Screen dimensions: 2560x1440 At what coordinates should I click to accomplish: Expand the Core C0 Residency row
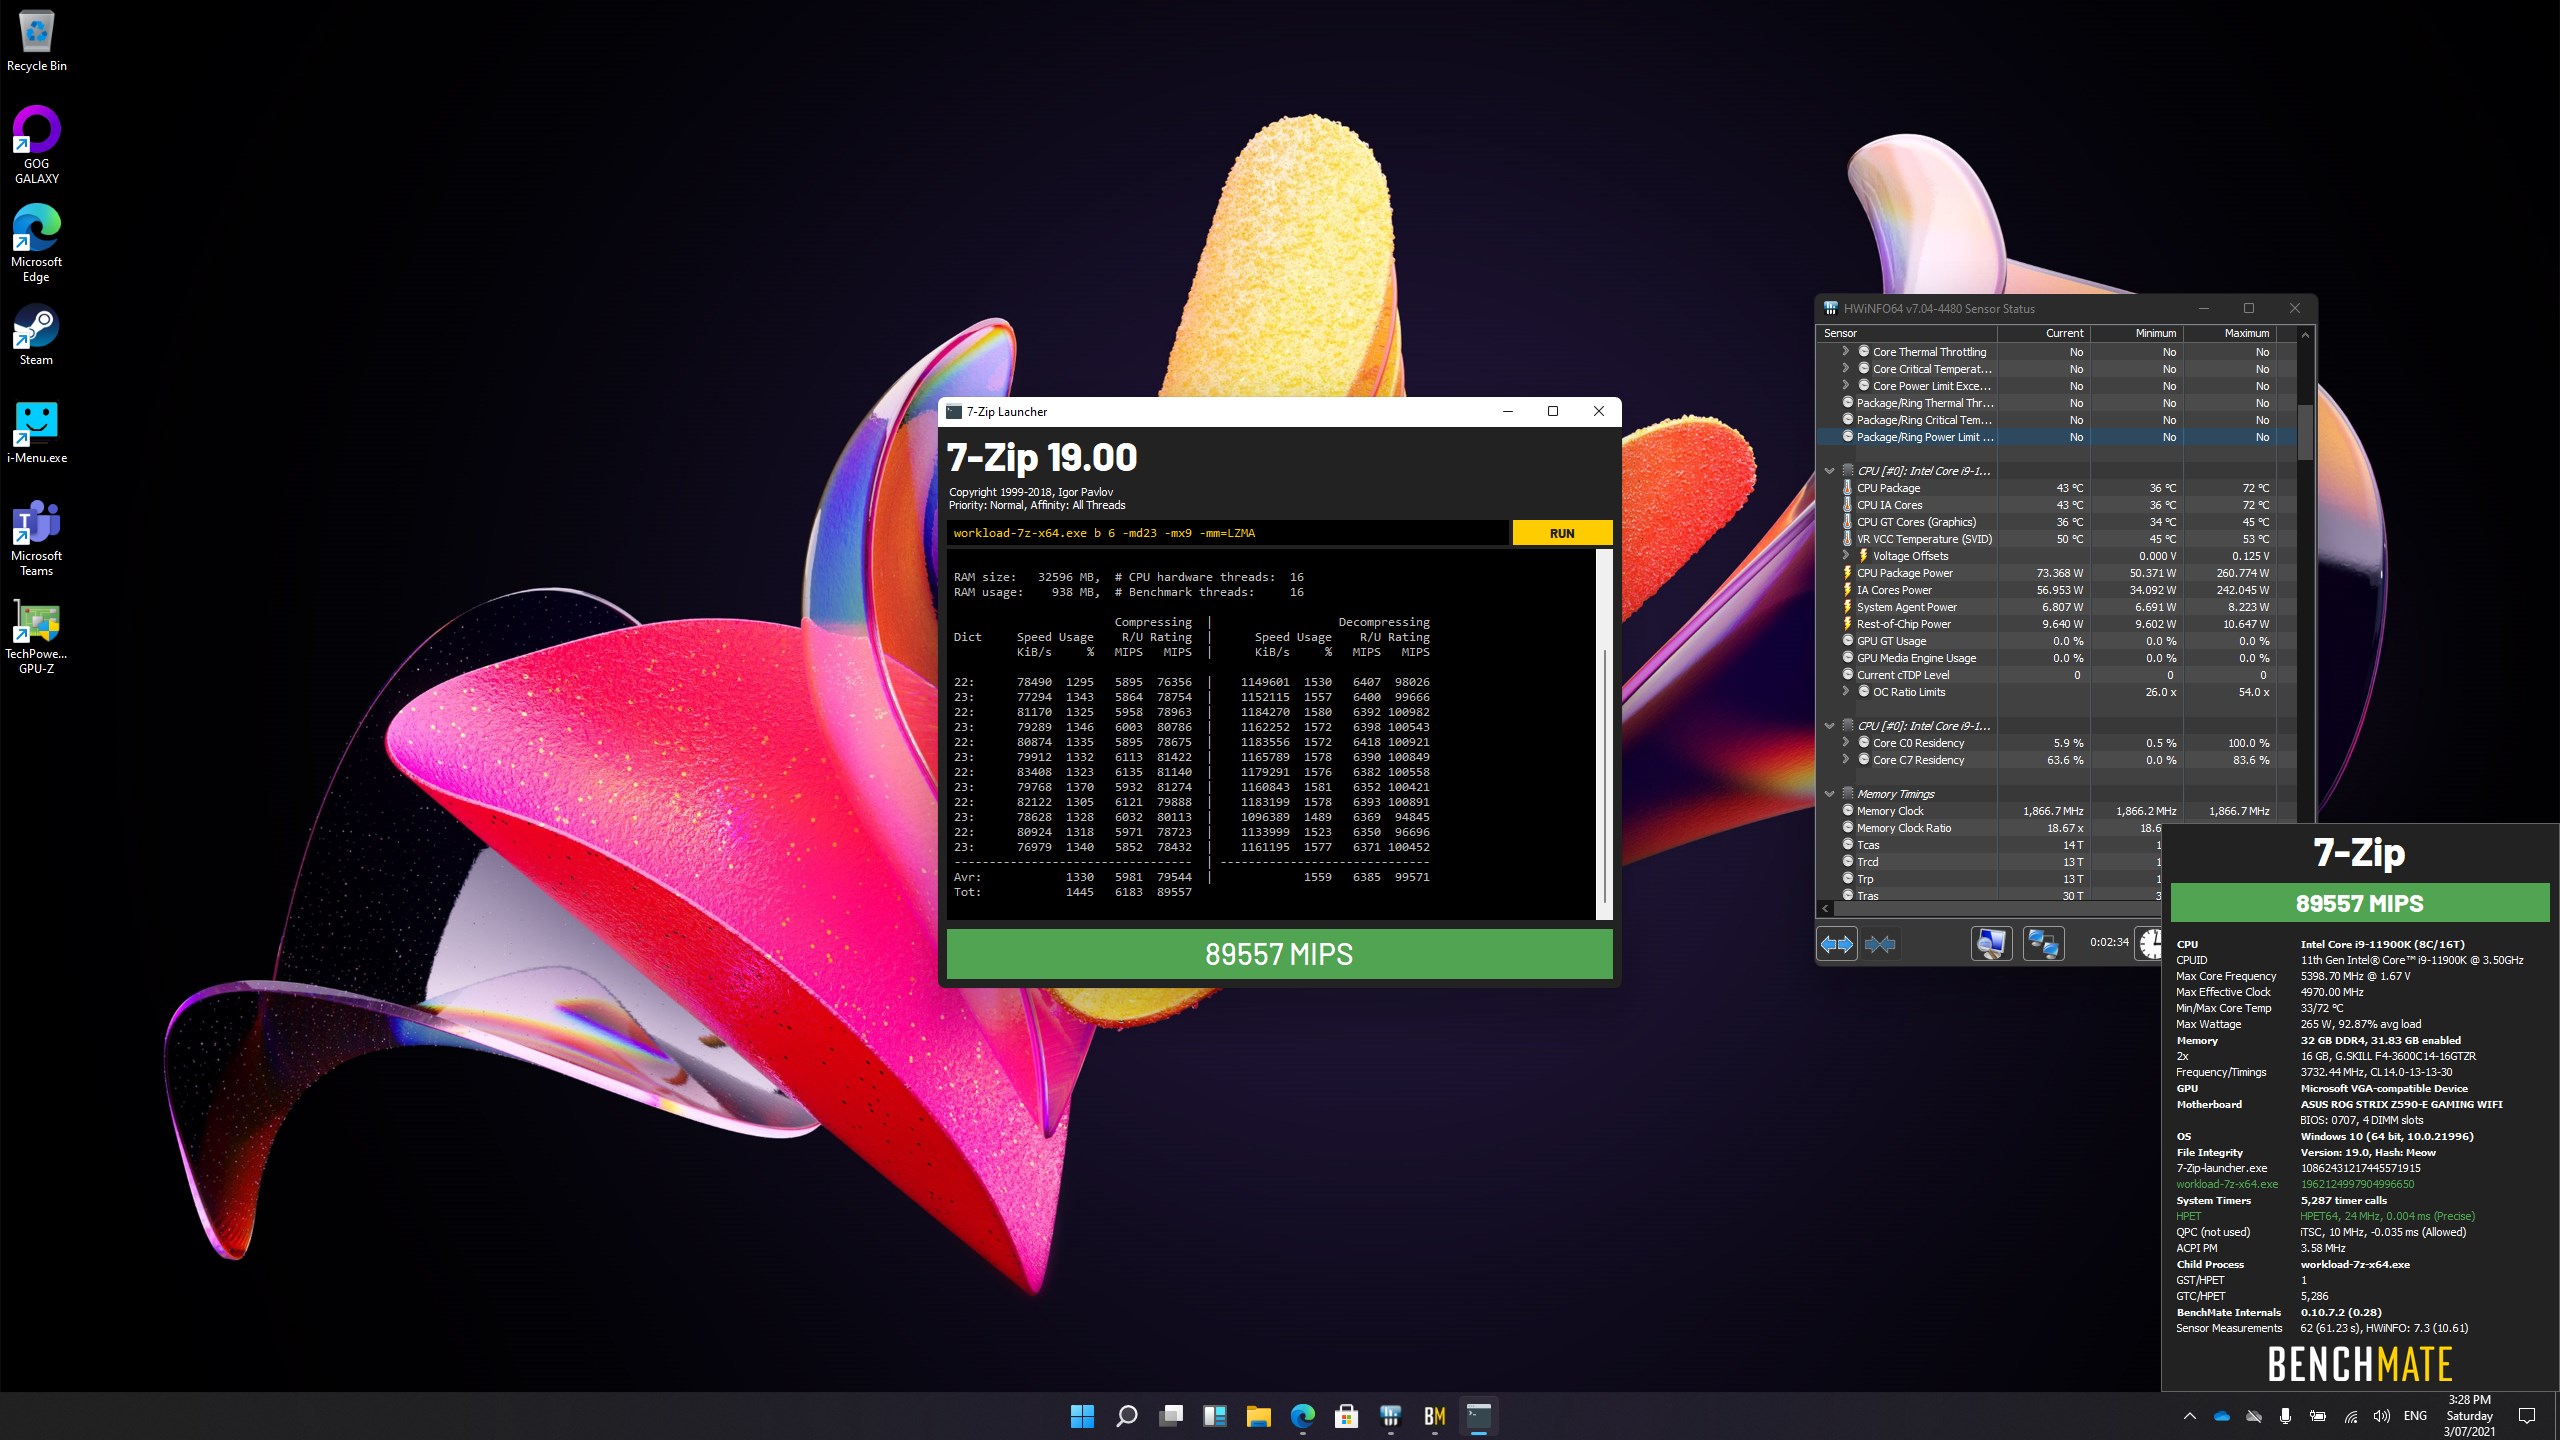click(1846, 742)
